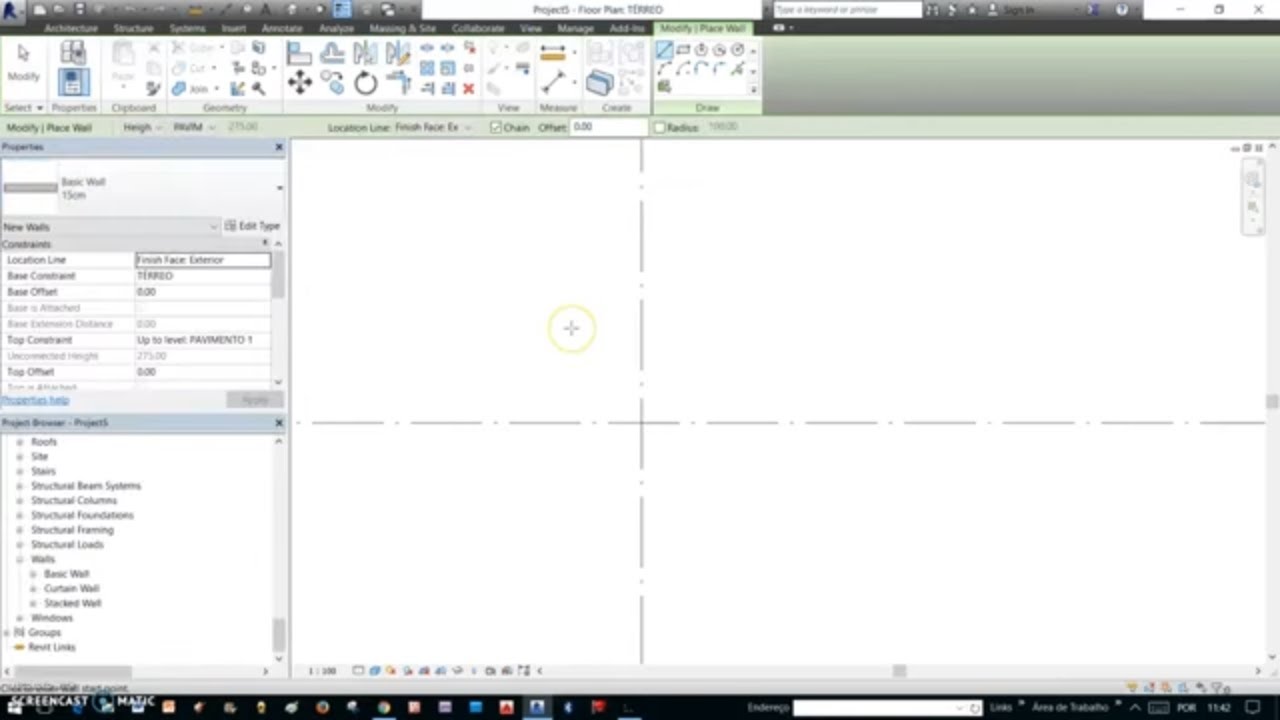The width and height of the screenshot is (1280, 720).
Task: Select the Line draw tool
Action: coord(664,50)
